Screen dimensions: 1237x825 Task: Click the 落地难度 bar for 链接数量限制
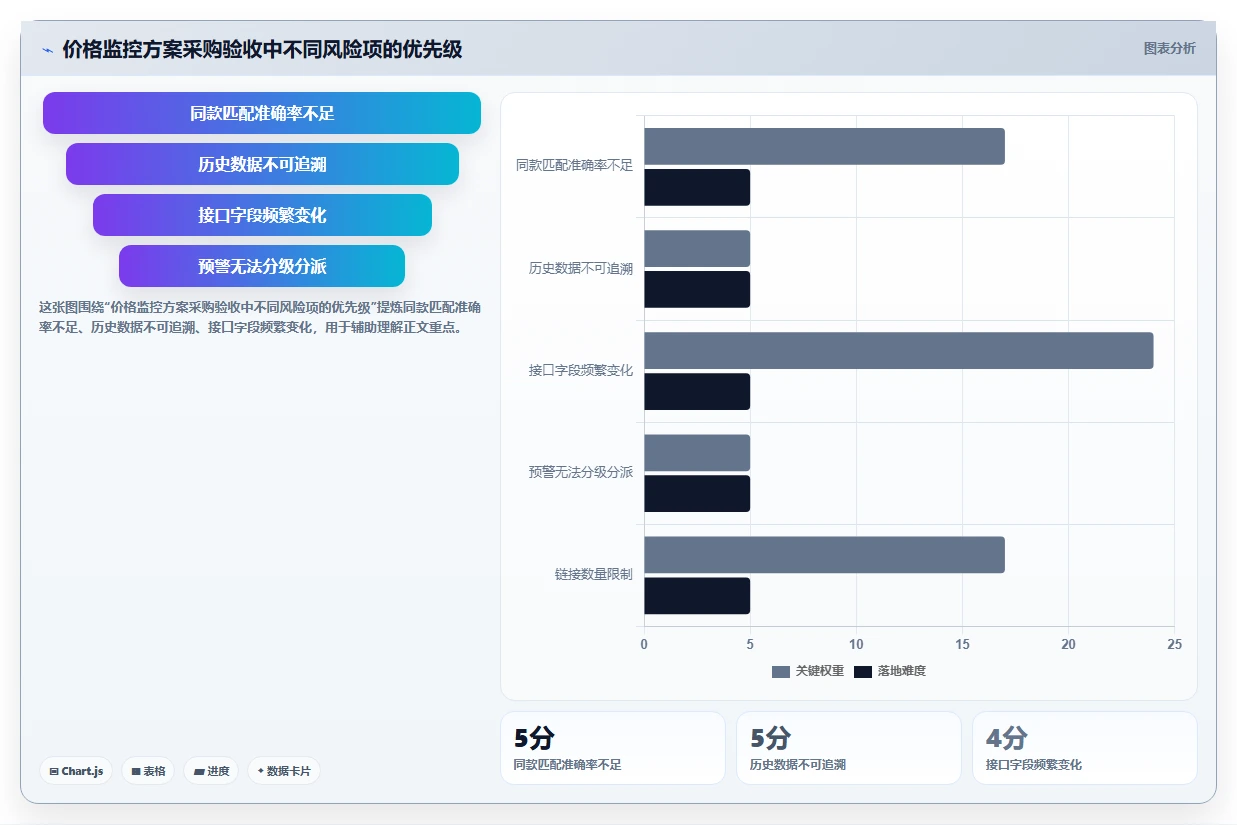click(x=697, y=595)
